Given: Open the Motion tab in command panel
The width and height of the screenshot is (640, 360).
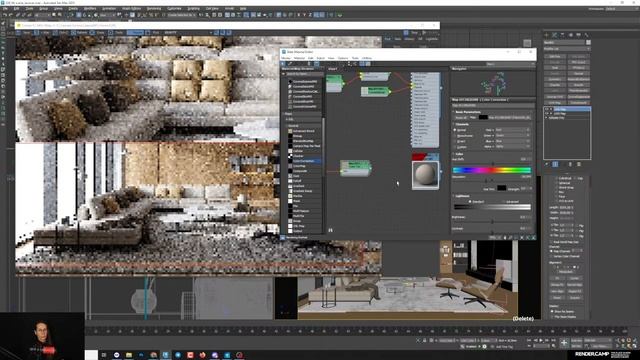Looking at the screenshot, I should tap(571, 35).
